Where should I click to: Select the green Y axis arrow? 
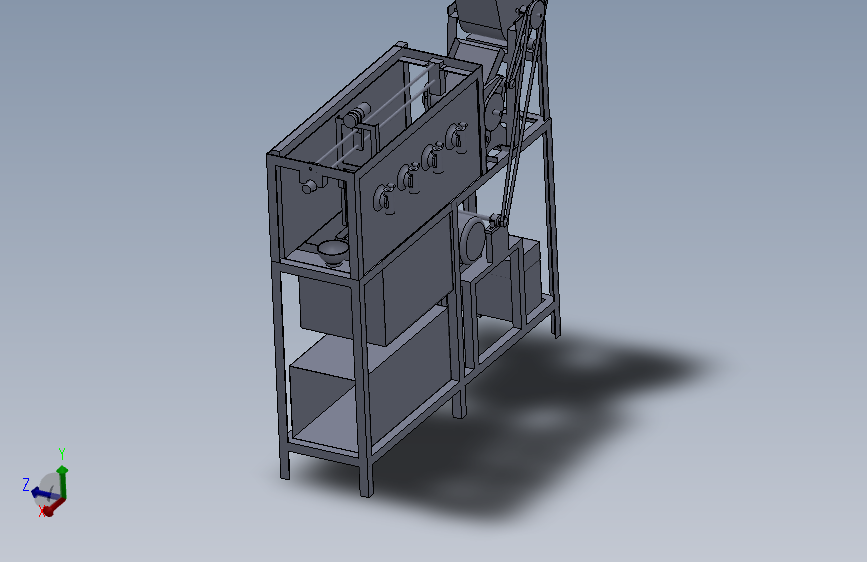click(x=63, y=481)
